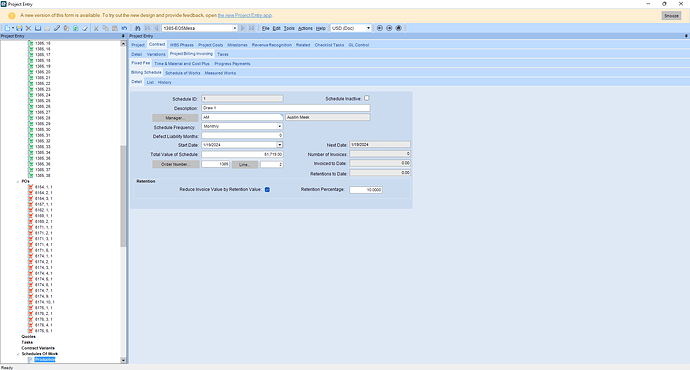Click red icon of PO 6174, 10, 1
Screen dimensions: 690x370
[x=31, y=302]
